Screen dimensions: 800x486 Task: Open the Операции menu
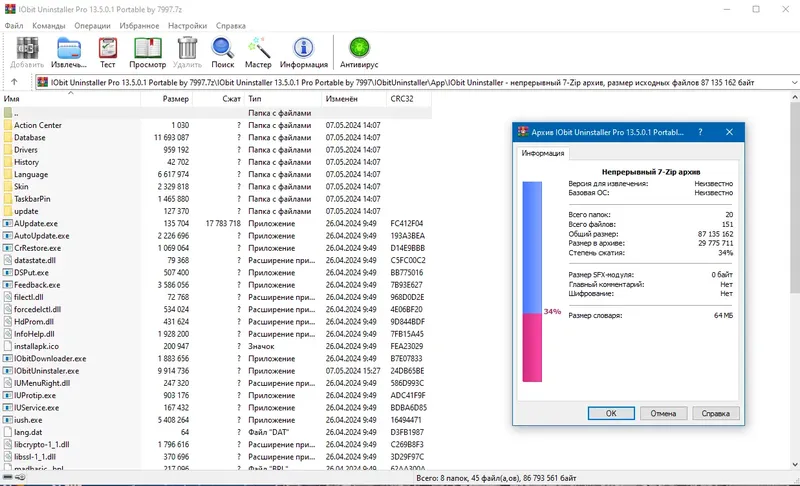pyautogui.click(x=92, y=25)
